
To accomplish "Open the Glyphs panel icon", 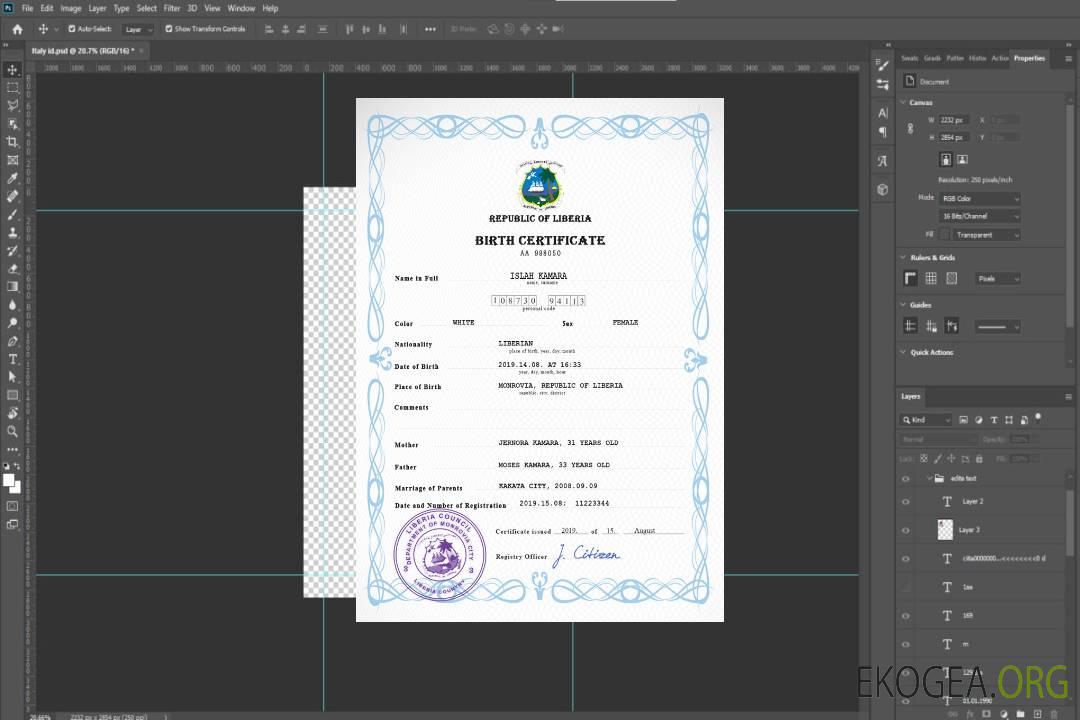I will pyautogui.click(x=882, y=161).
